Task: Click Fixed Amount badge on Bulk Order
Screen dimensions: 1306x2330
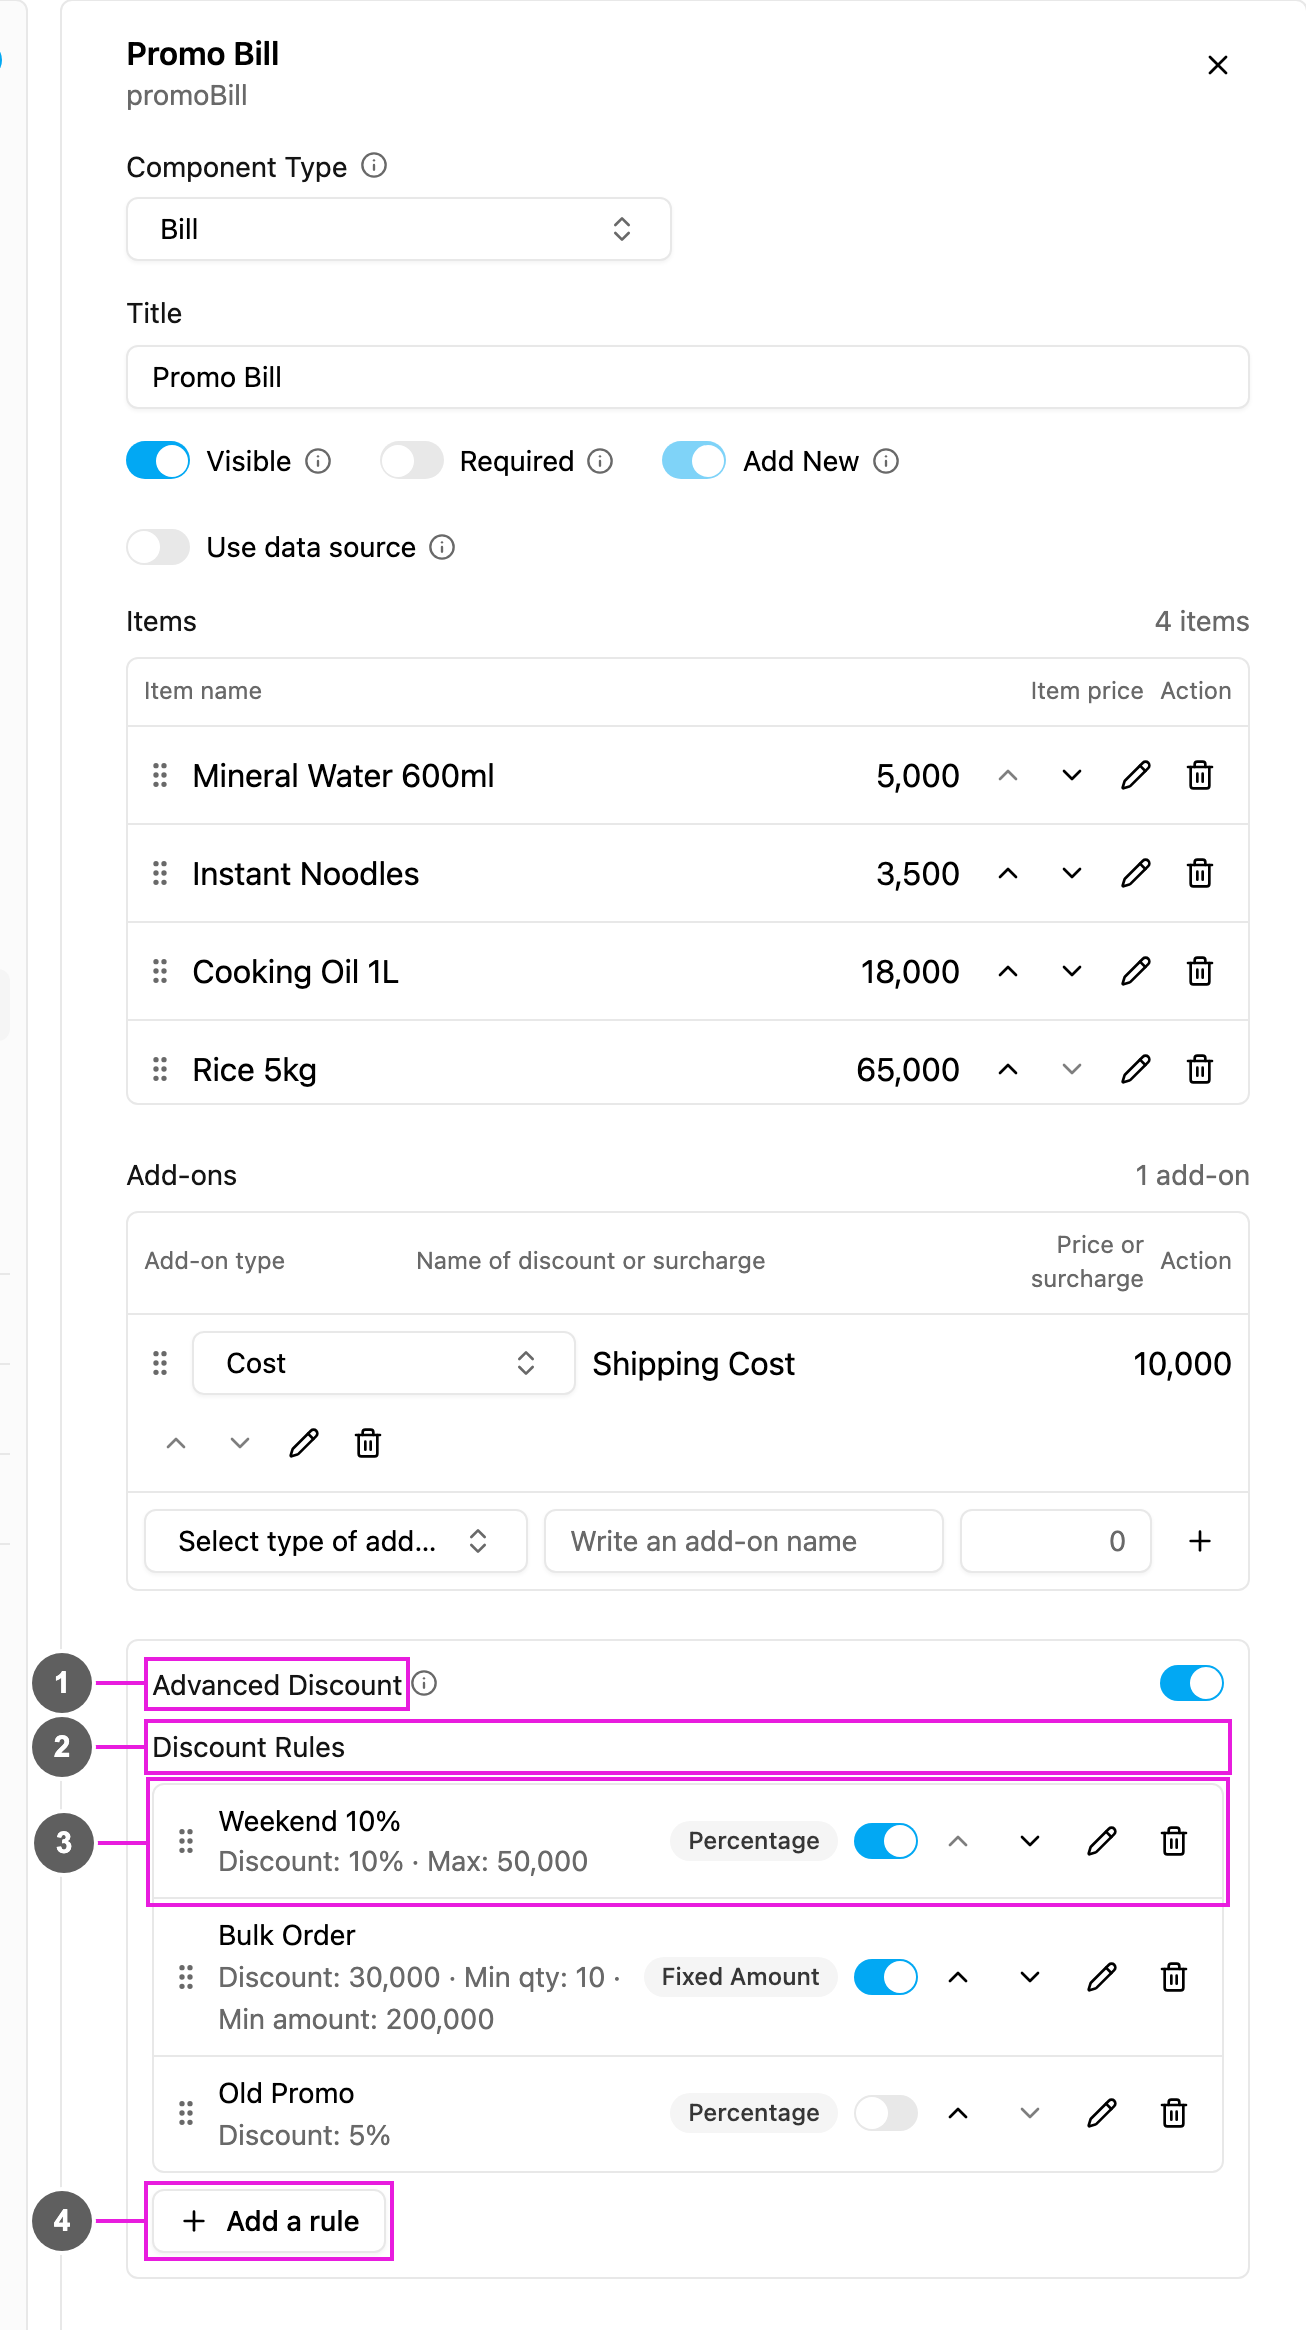Action: pos(741,1977)
